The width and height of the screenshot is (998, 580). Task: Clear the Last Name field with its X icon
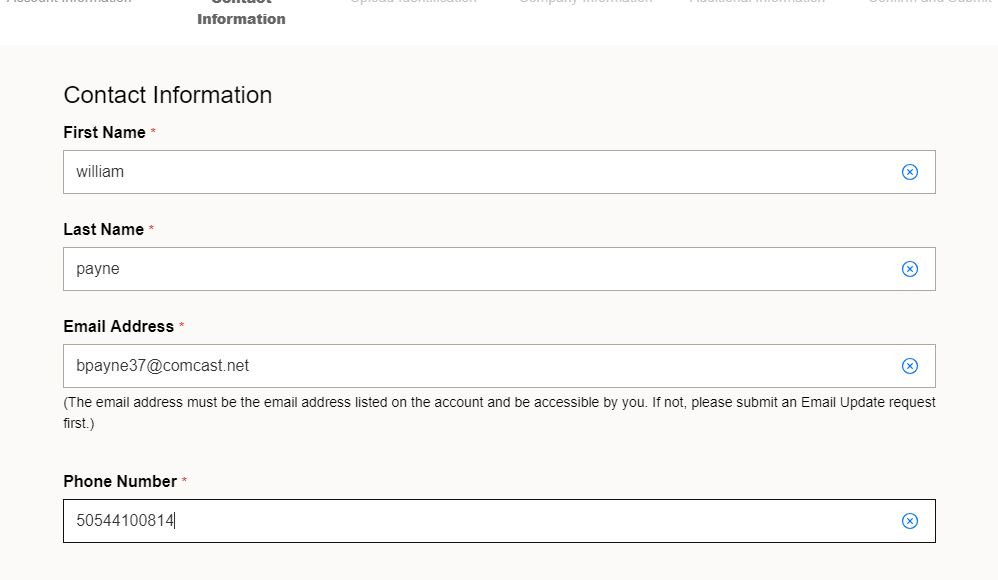click(x=910, y=269)
